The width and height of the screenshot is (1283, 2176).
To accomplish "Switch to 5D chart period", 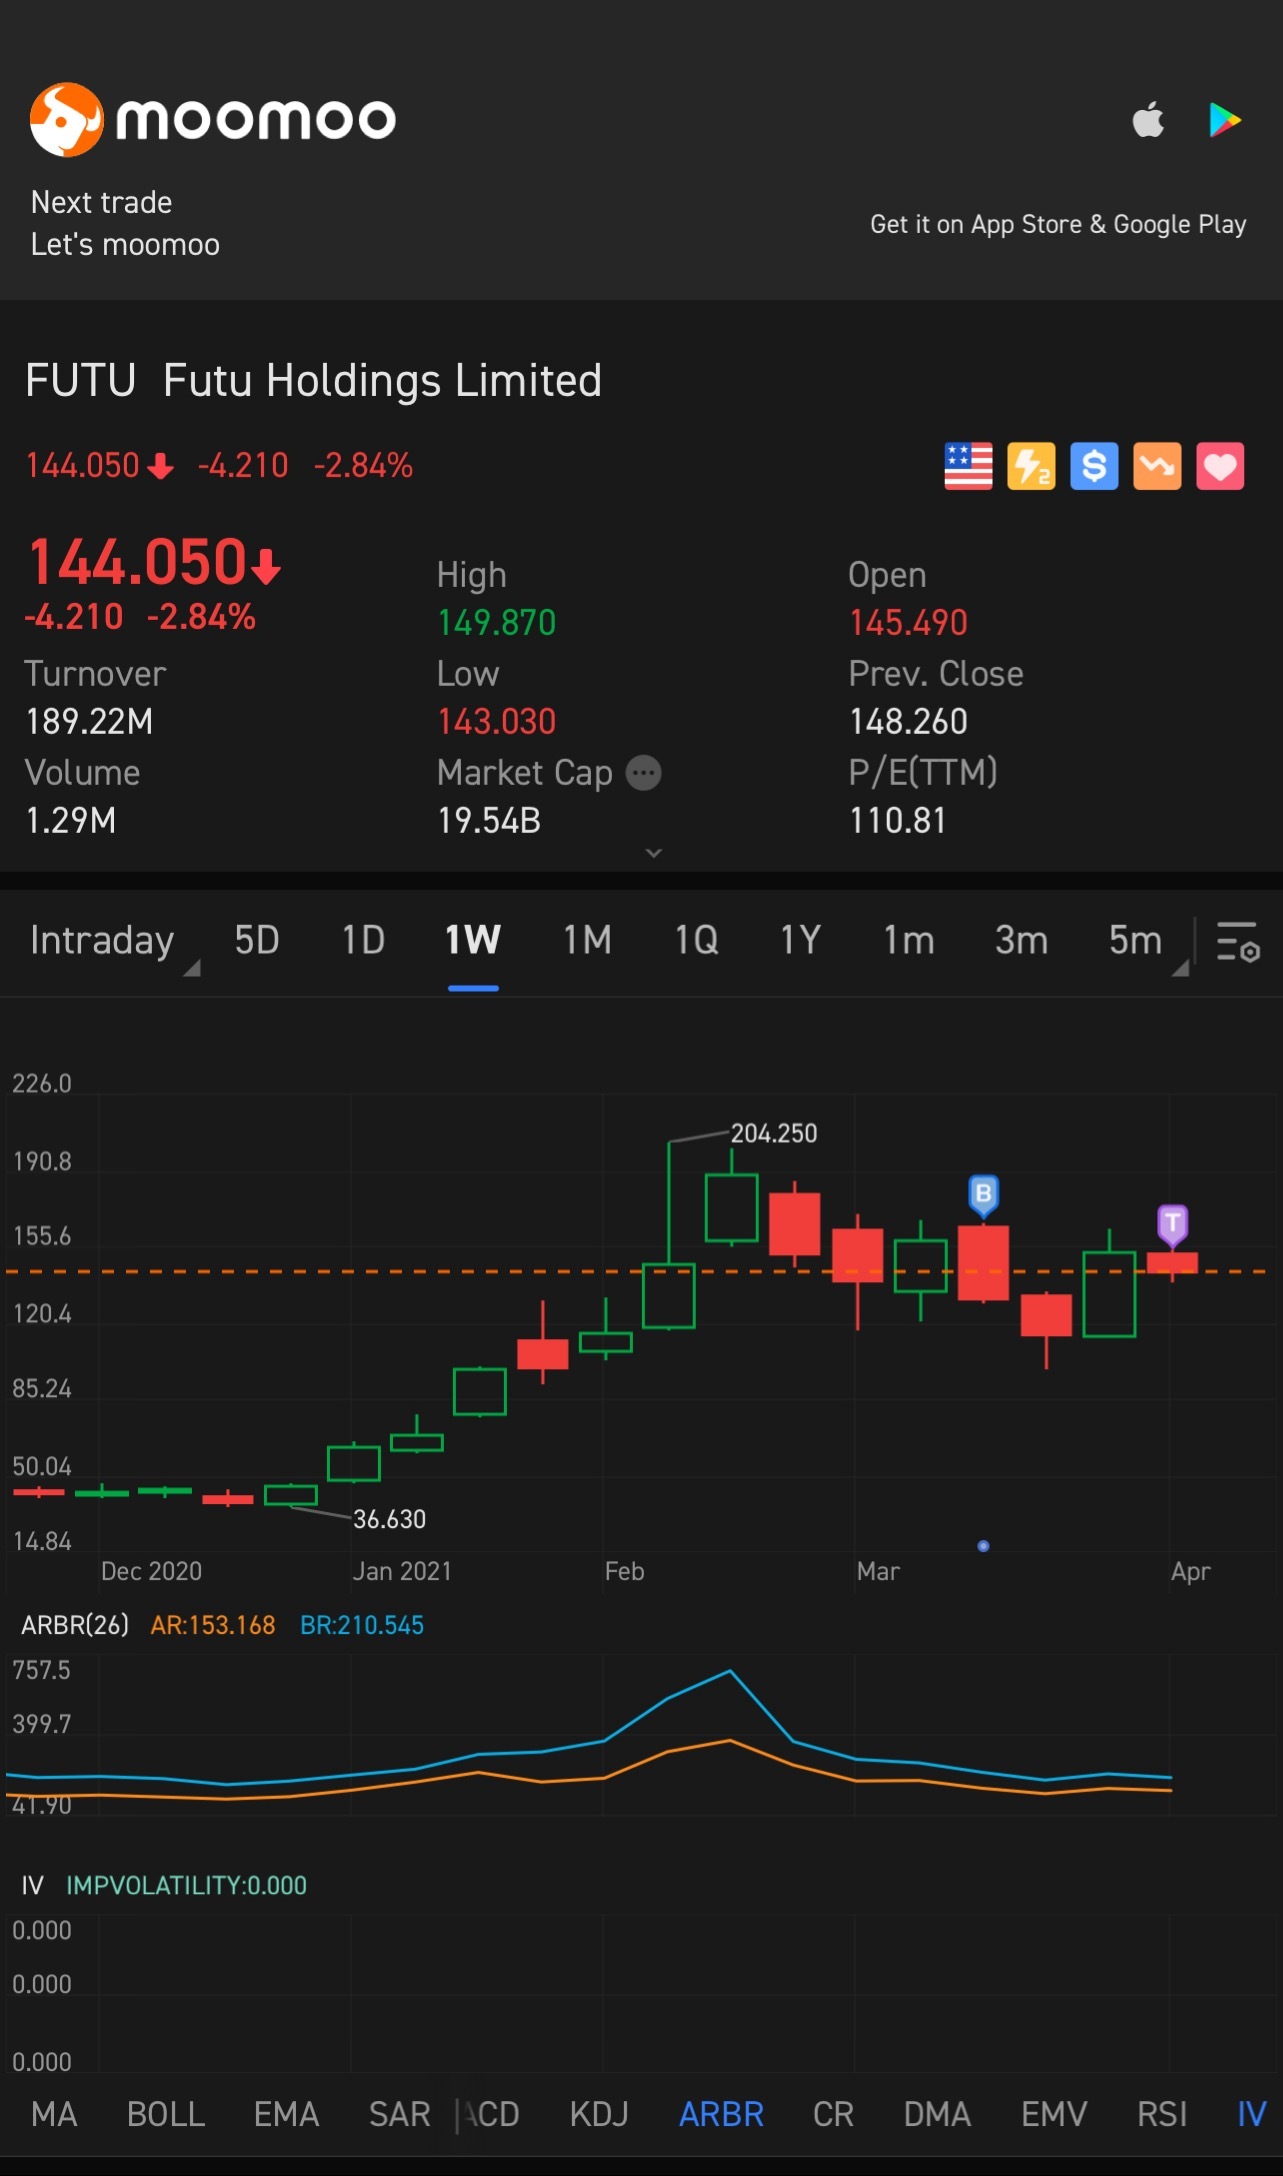I will 257,941.
